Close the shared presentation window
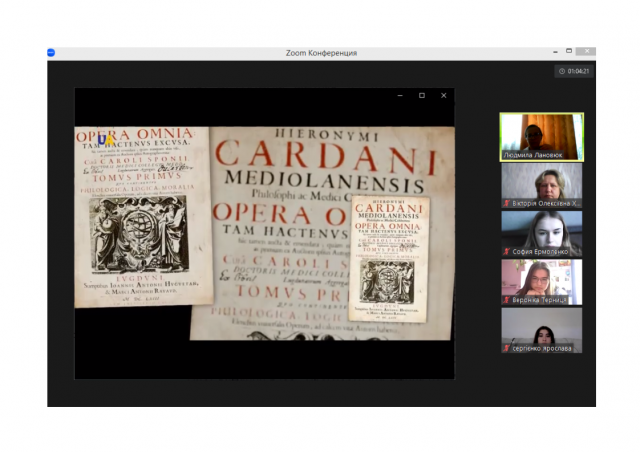The width and height of the screenshot is (640, 452). click(444, 96)
